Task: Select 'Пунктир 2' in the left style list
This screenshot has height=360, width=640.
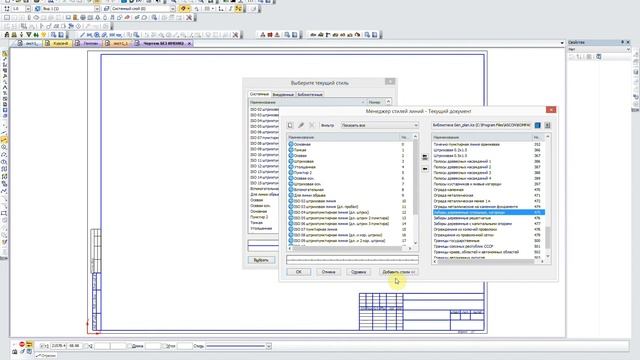Action: click(x=303, y=173)
